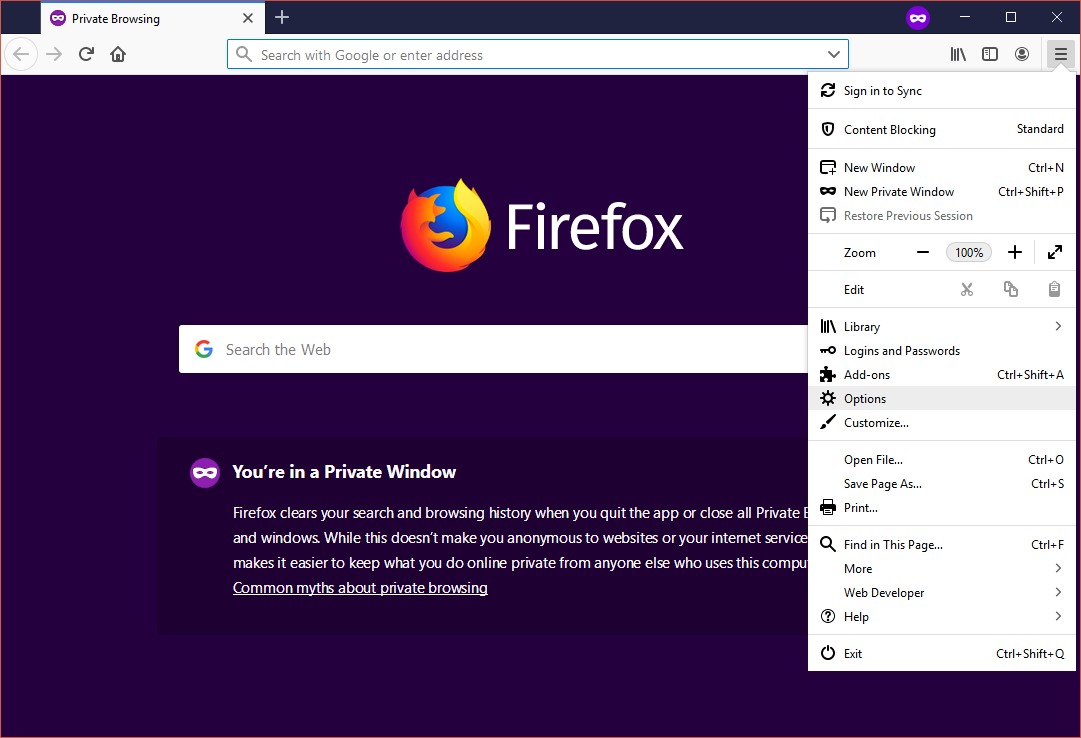Viewport: 1081px width, 738px height.
Task: Reset zoom by clicking 100%
Action: click(969, 252)
